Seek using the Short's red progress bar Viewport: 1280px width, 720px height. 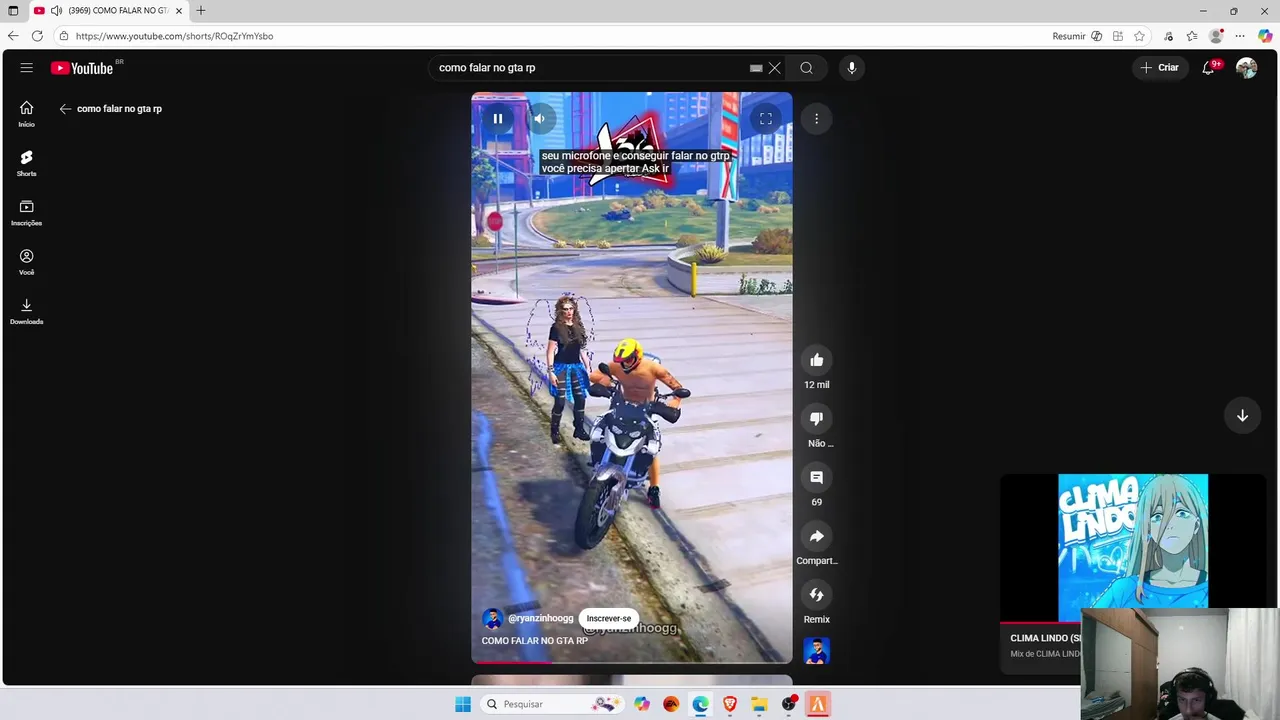[x=631, y=662]
